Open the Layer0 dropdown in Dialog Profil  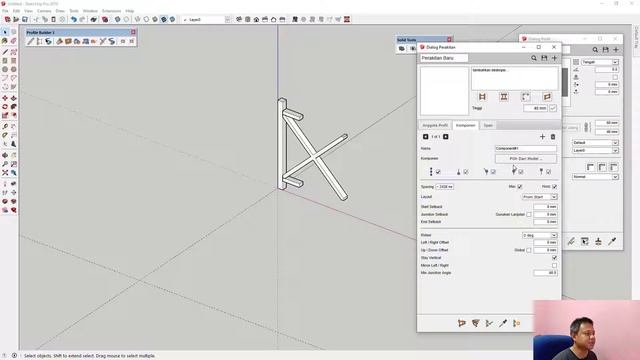[595, 150]
